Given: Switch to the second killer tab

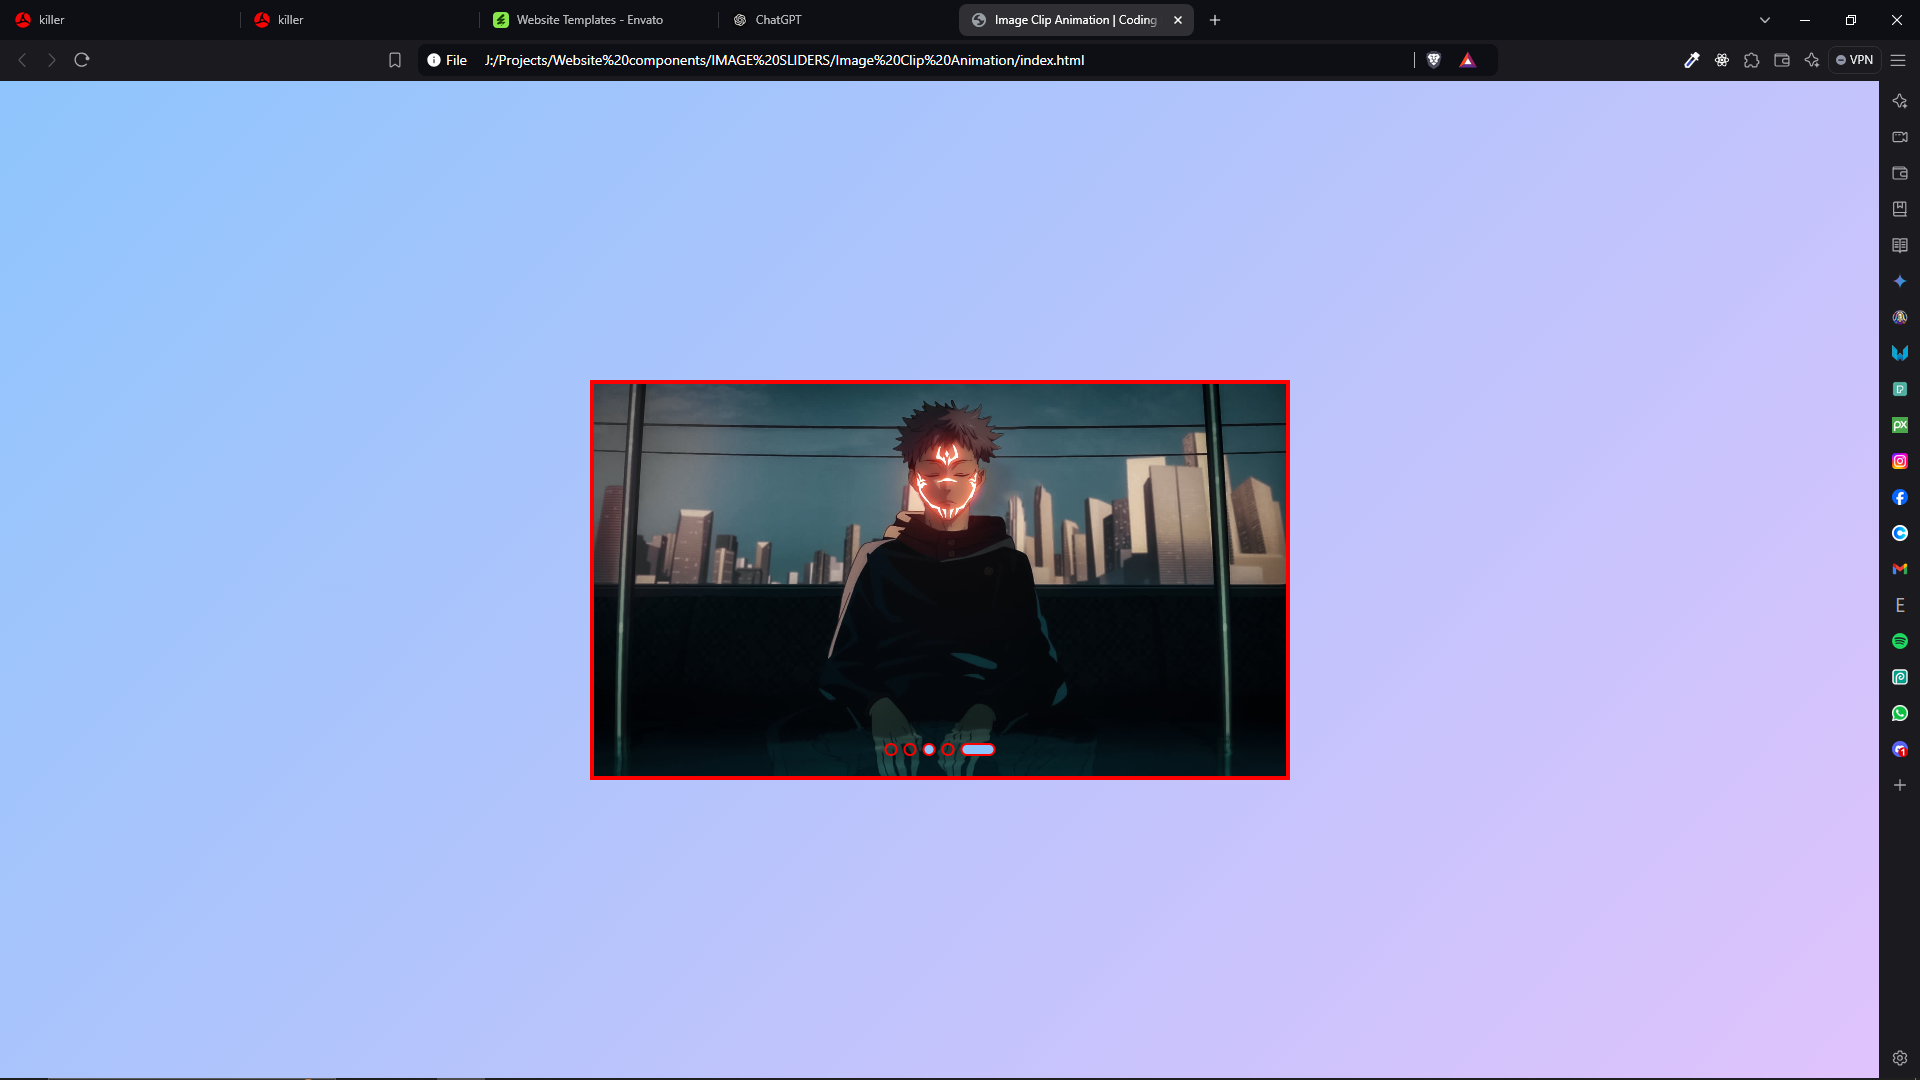Looking at the screenshot, I should [x=360, y=20].
